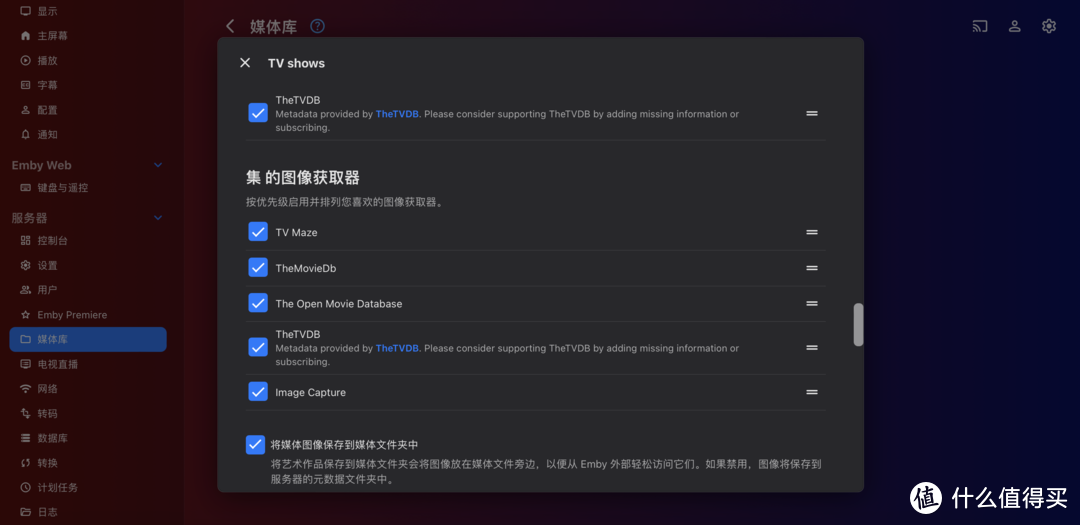Viewport: 1080px width, 525px height.
Task: Uncheck the TV Maze image fetcher
Action: (x=258, y=232)
